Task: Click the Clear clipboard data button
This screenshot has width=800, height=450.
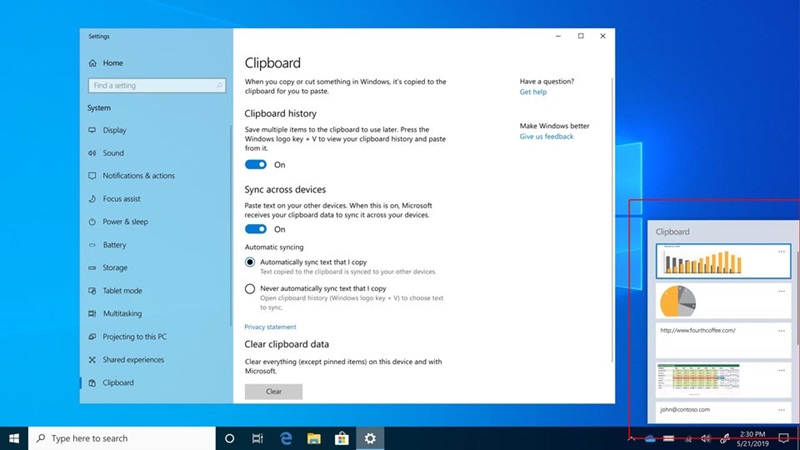Action: (x=273, y=392)
